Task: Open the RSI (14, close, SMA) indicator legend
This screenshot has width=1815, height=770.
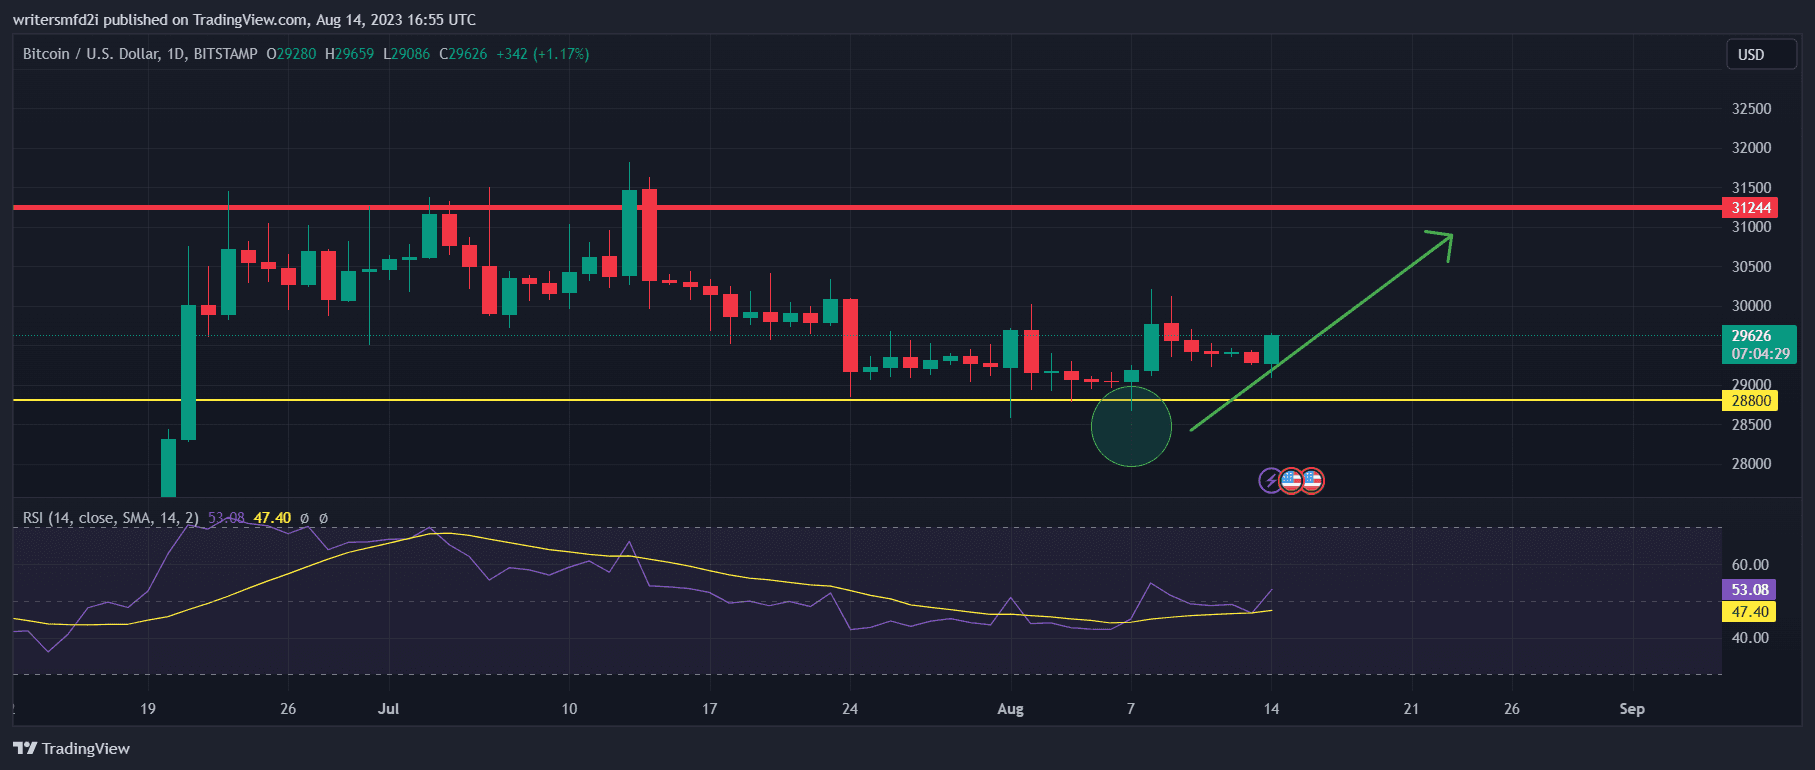Action: [x=110, y=518]
